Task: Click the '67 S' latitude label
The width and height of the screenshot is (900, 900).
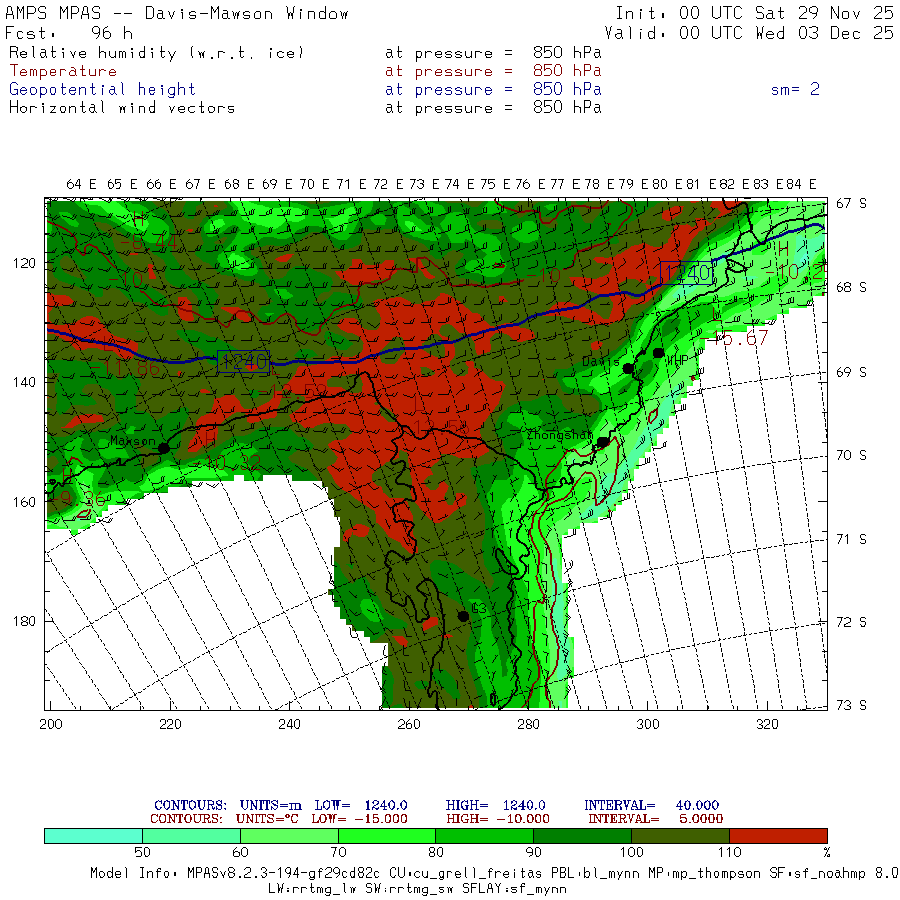Action: (x=851, y=203)
